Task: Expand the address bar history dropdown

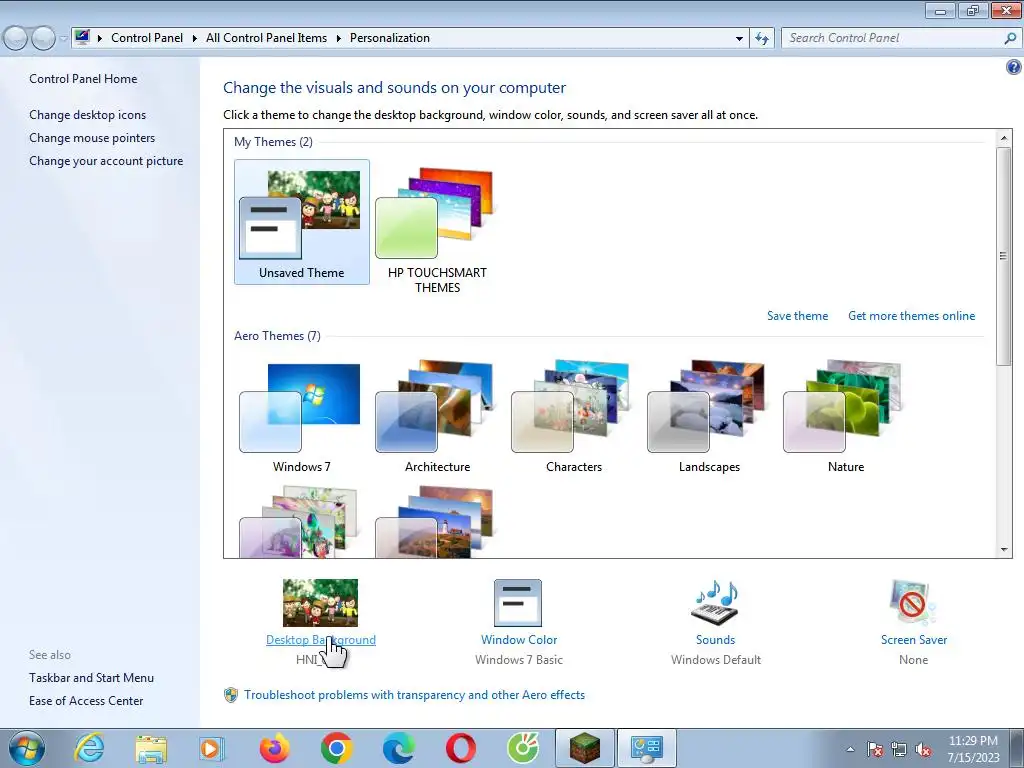Action: (x=739, y=39)
